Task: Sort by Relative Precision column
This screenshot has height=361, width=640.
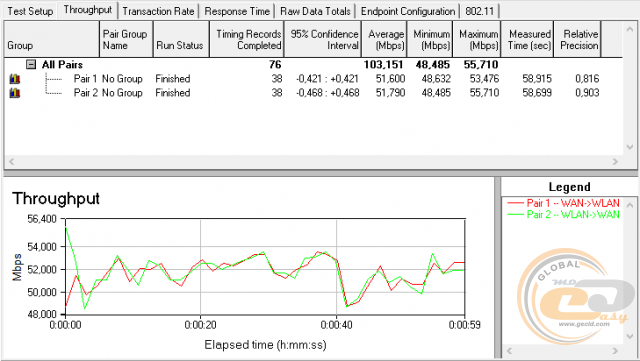Action: (578, 39)
